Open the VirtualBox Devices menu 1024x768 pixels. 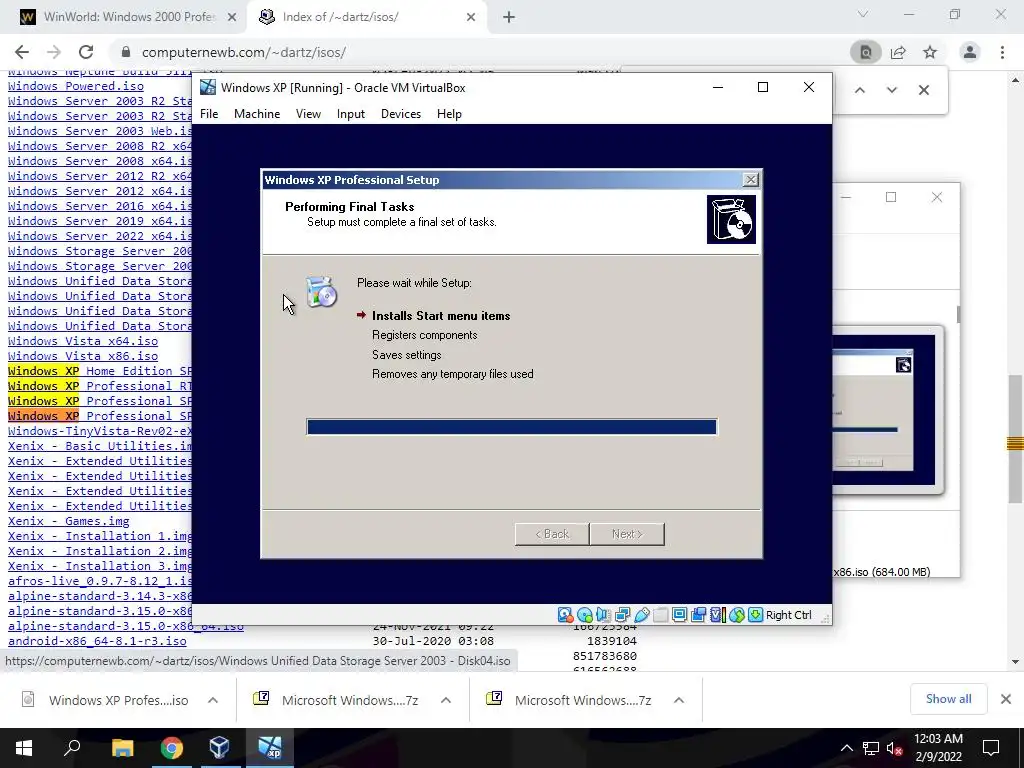coord(401,114)
